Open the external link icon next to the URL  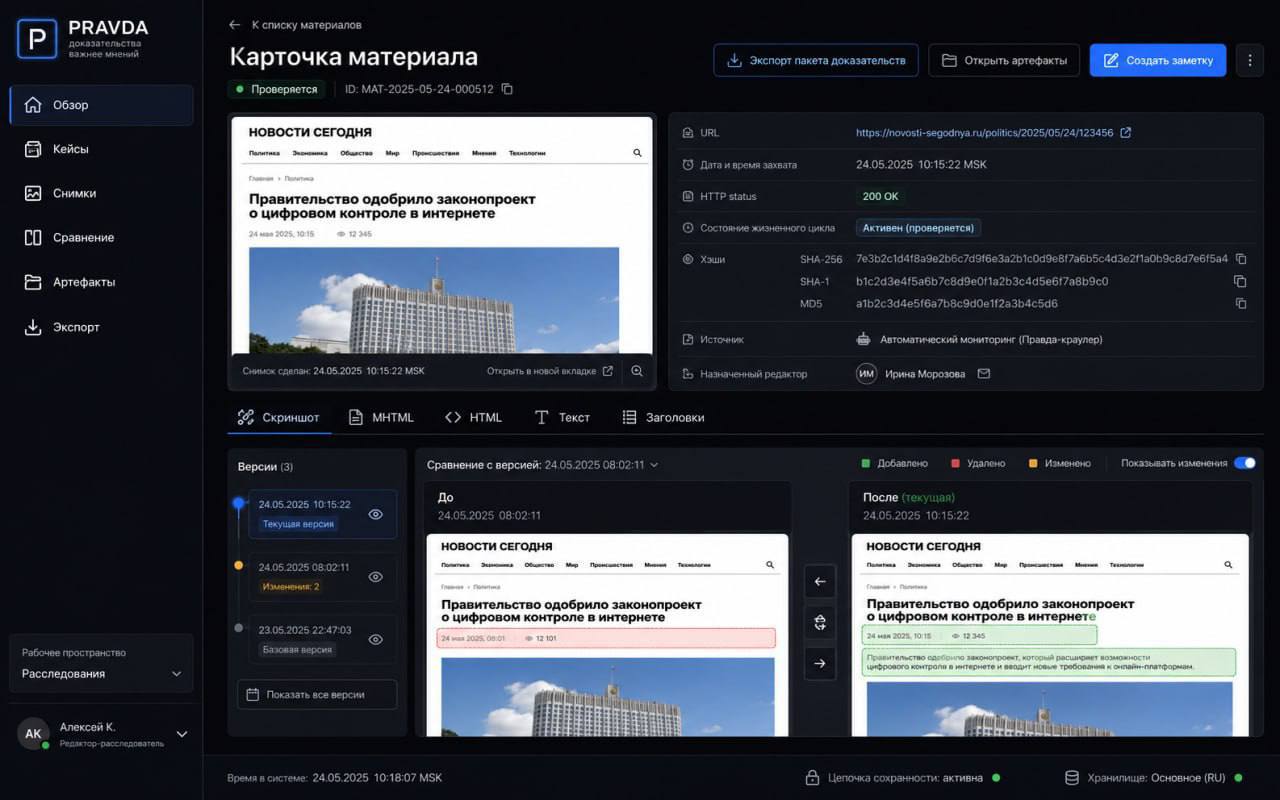click(x=1126, y=132)
